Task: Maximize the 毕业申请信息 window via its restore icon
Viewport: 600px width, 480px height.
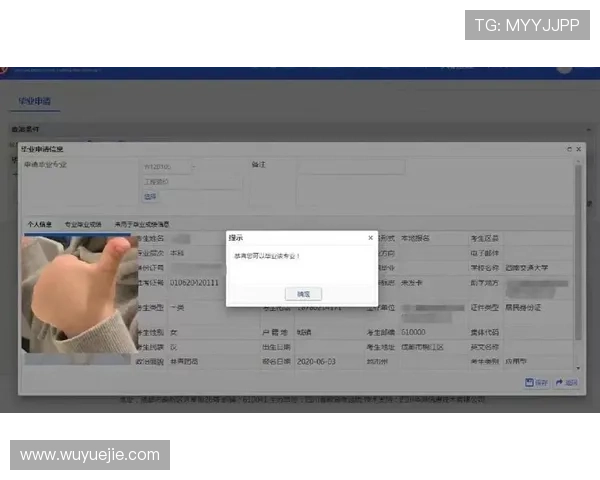Action: pos(568,149)
